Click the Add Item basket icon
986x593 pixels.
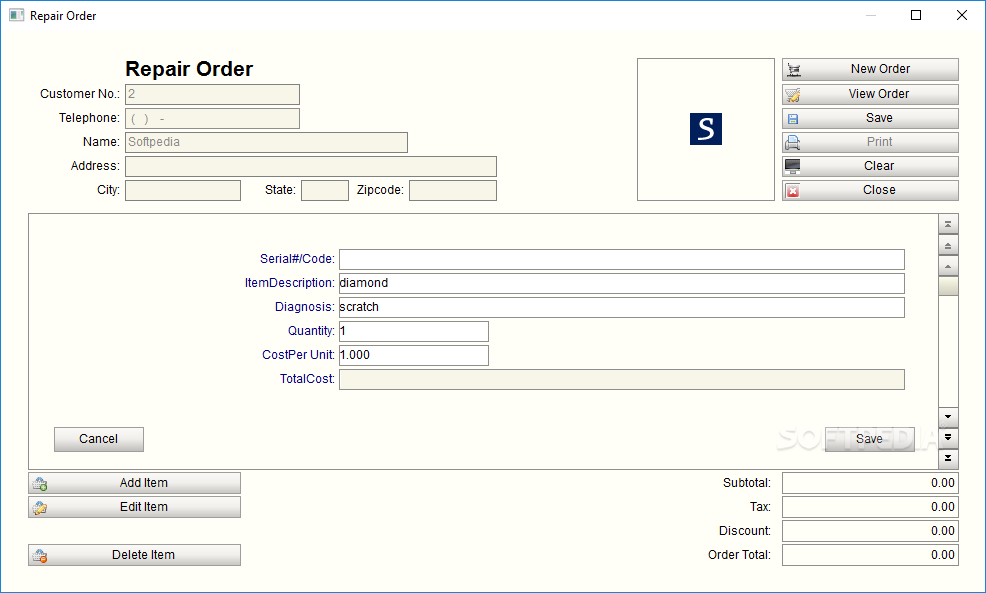pos(40,484)
